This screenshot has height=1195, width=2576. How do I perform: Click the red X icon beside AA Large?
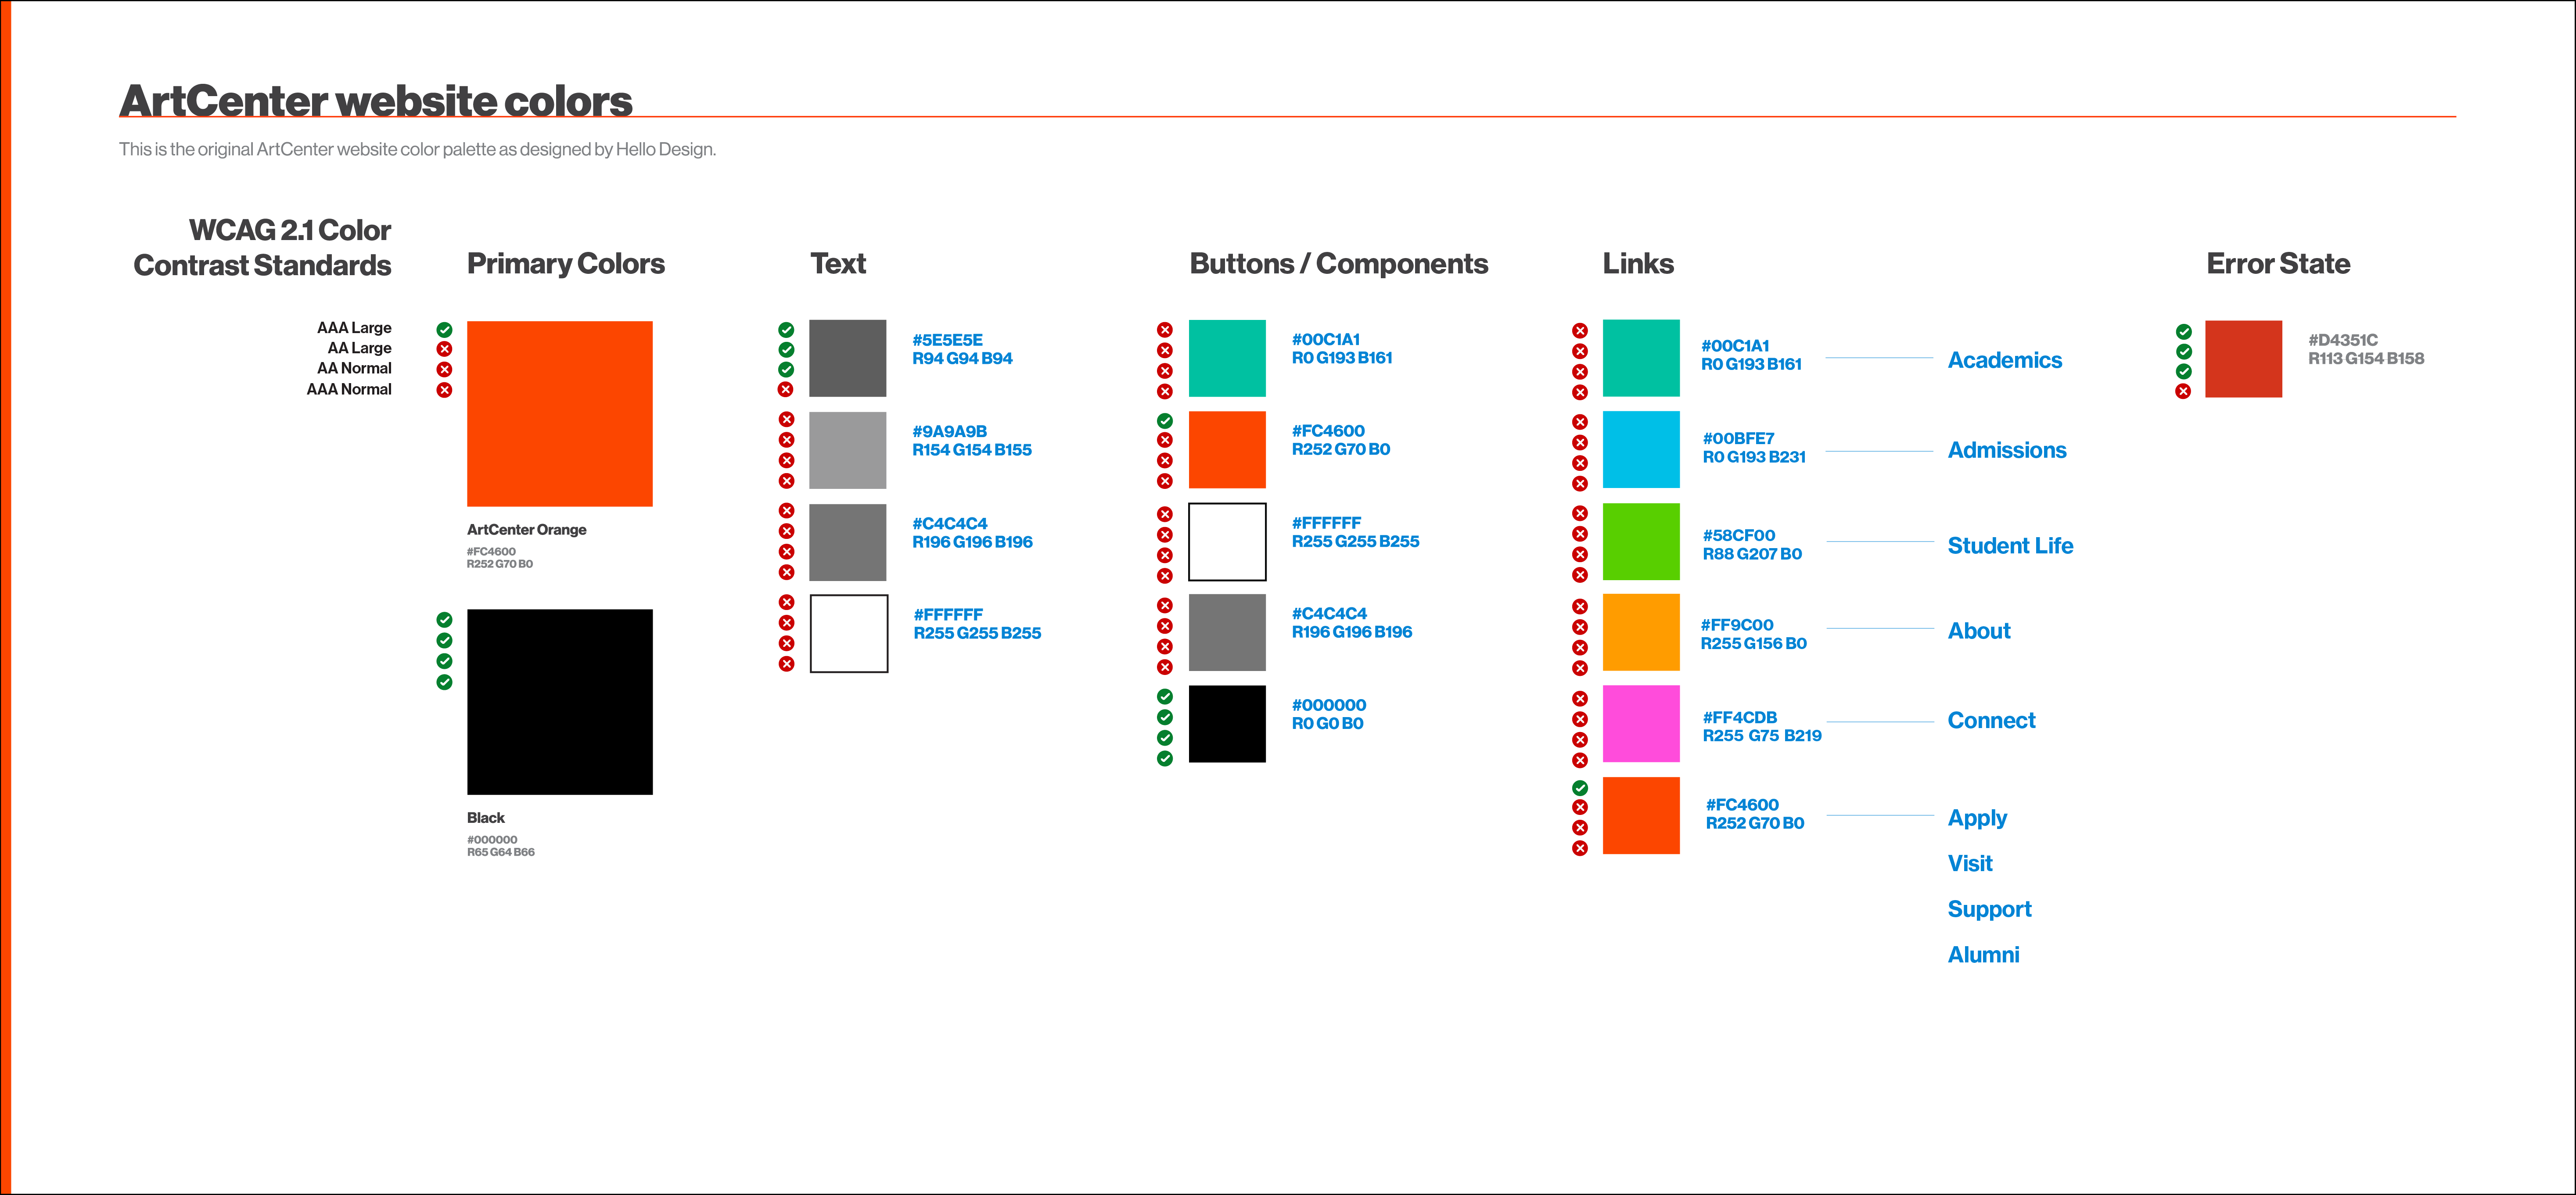[444, 349]
